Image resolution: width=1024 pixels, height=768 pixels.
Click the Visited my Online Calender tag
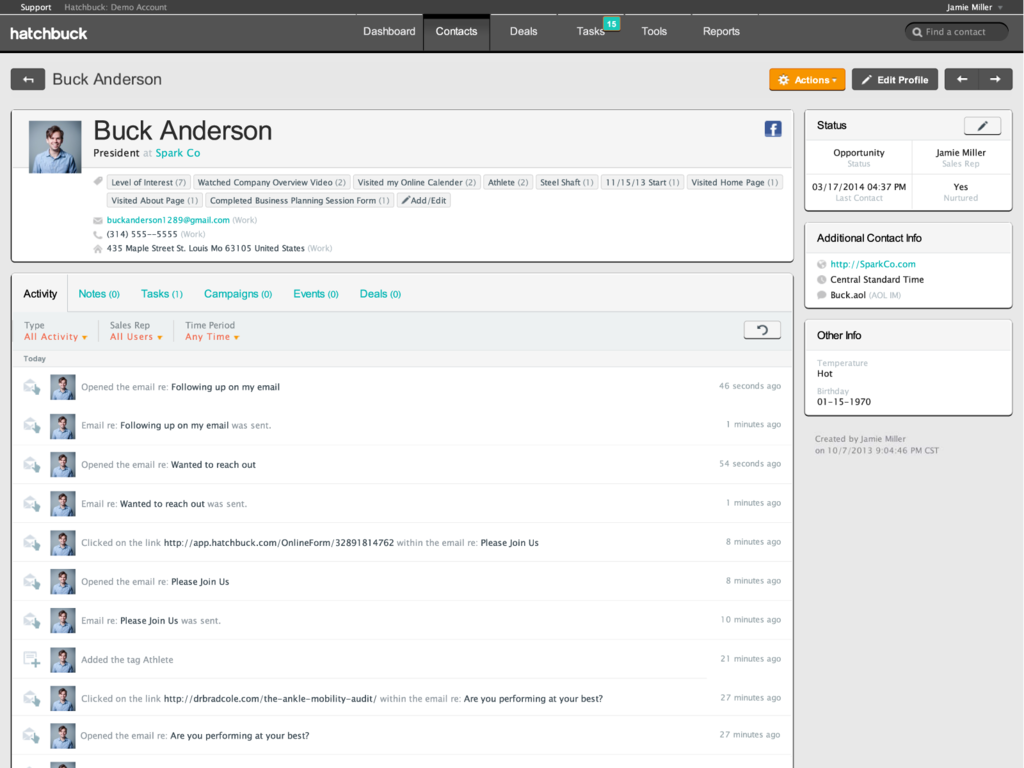point(417,182)
